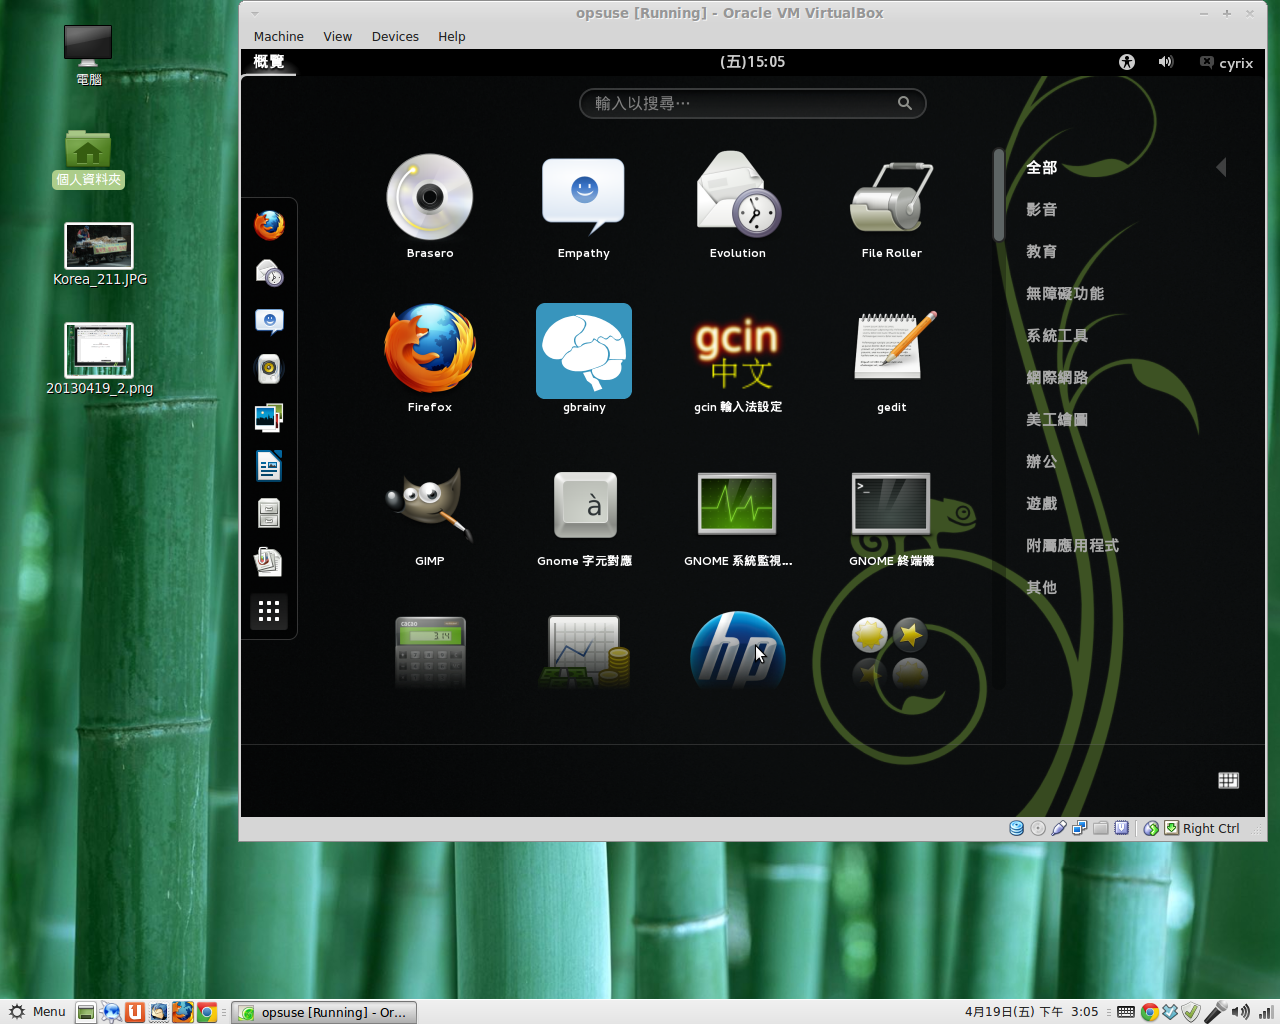The image size is (1280, 1024).
Task: Click the Show Applications grid button
Action: coord(269,611)
